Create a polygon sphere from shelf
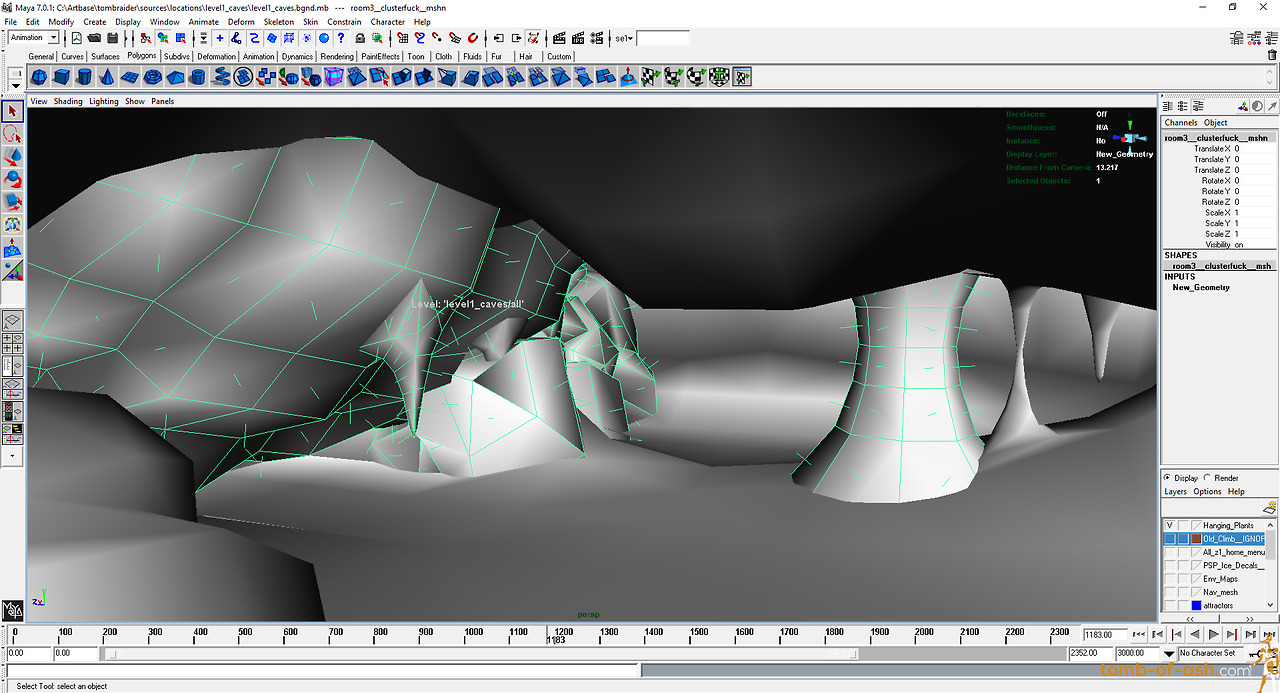The width and height of the screenshot is (1280, 693). [x=39, y=77]
